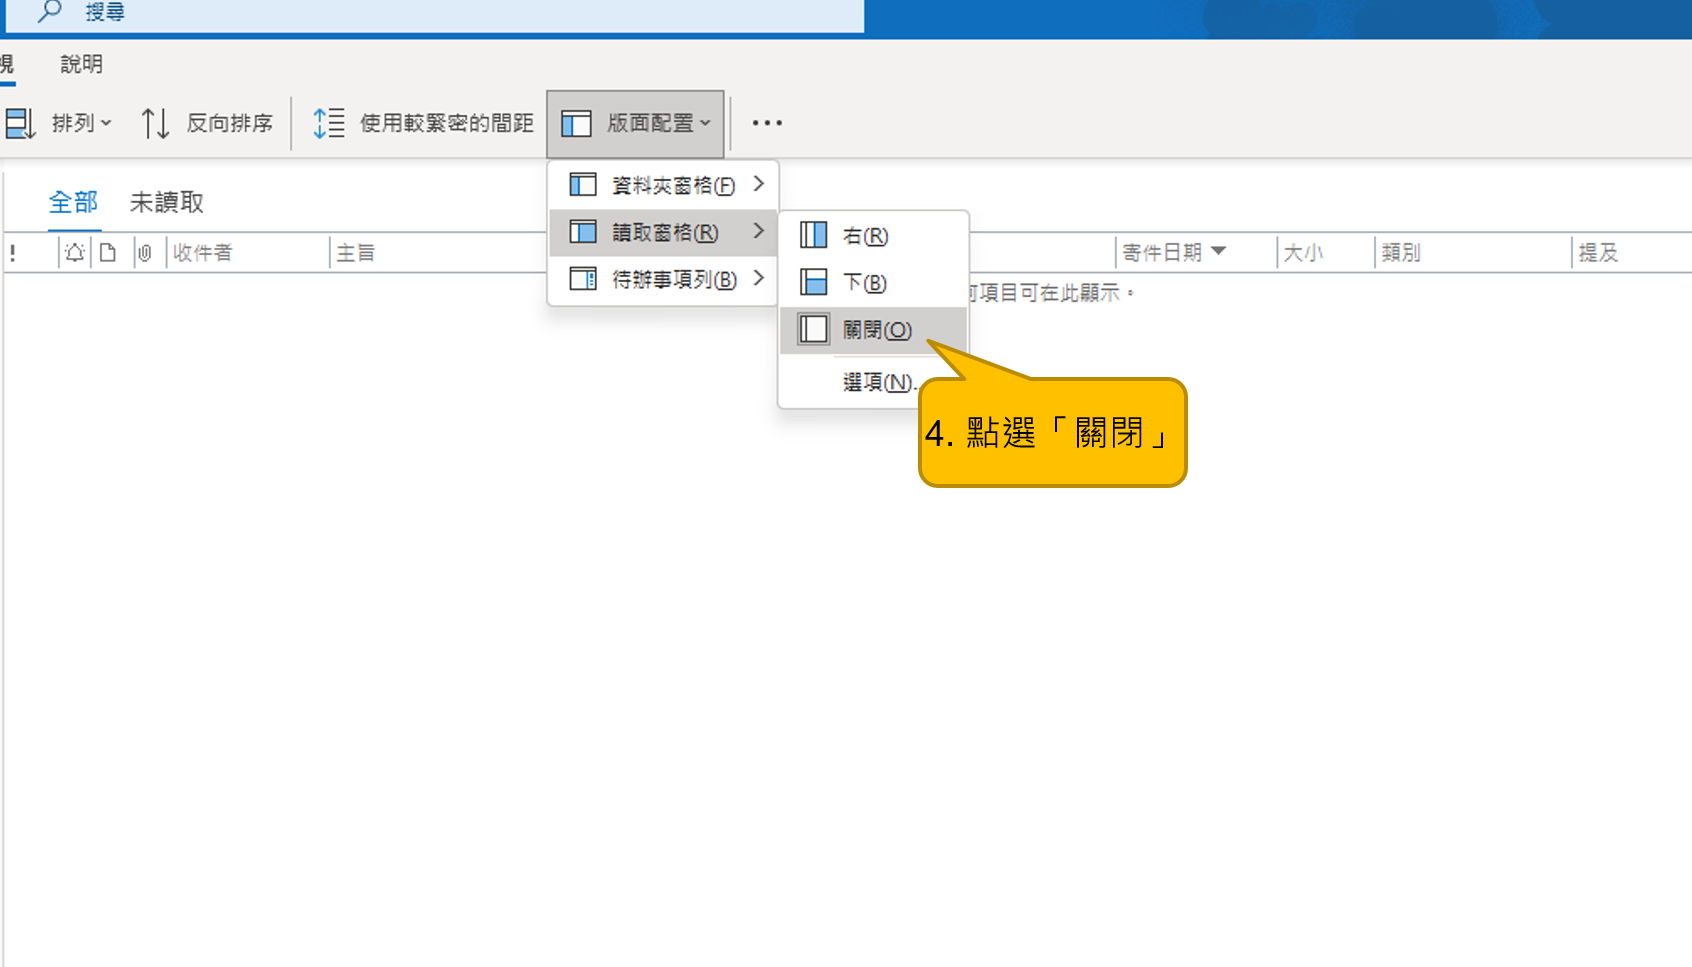The height and width of the screenshot is (967, 1692).
Task: Click the attachment paperclip column icon
Action: click(x=145, y=253)
